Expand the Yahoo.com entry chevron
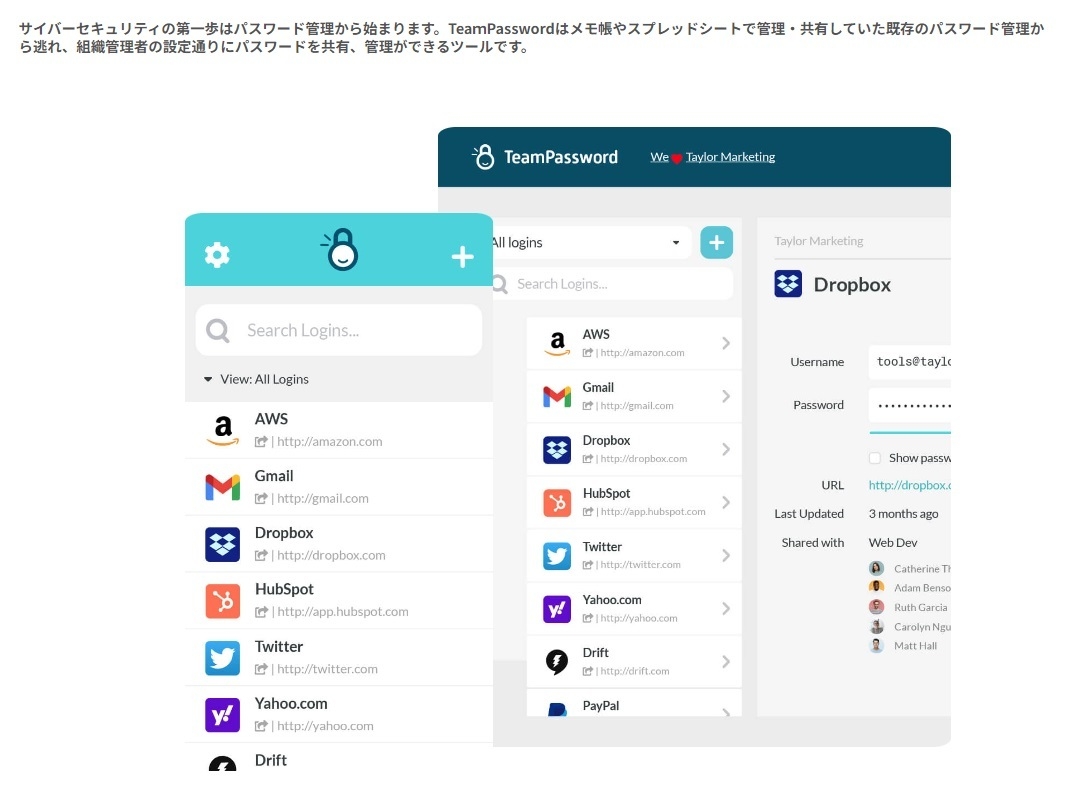 pos(727,608)
